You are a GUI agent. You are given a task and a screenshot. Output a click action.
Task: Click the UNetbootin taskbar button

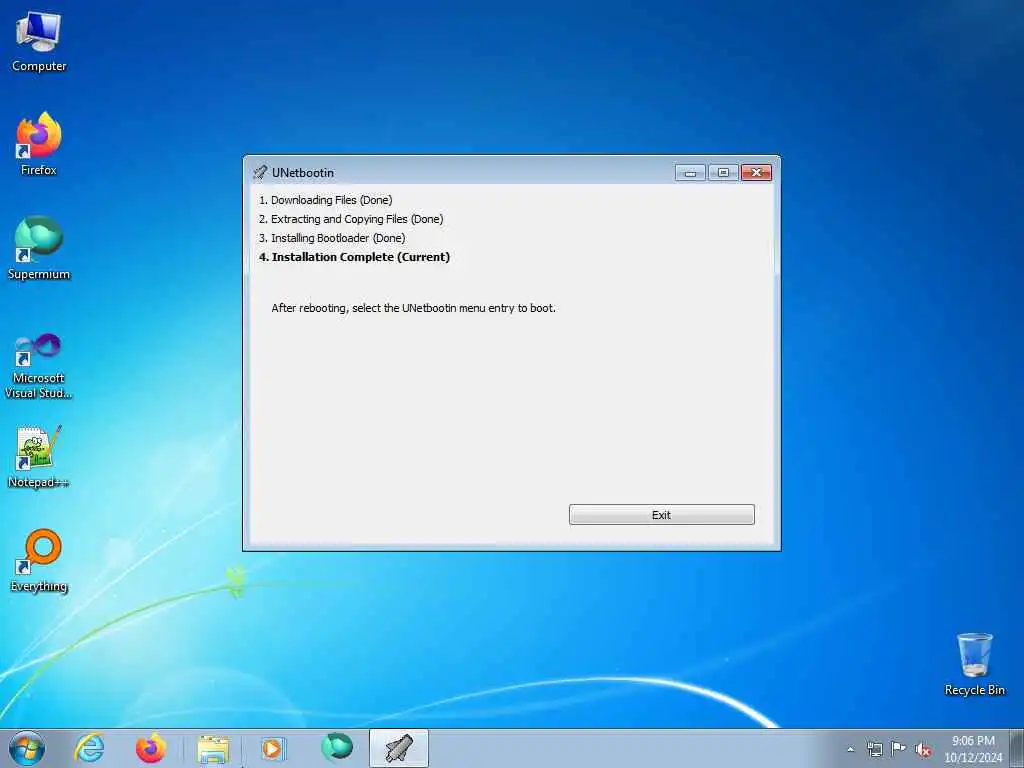point(398,748)
